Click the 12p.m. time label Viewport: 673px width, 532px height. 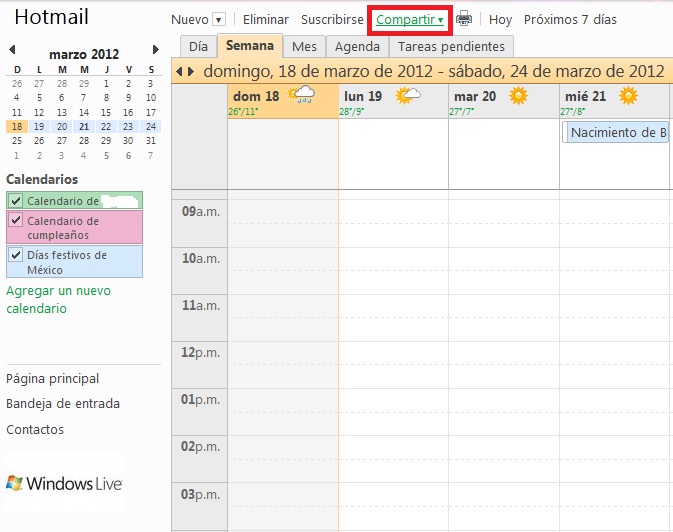click(x=200, y=353)
